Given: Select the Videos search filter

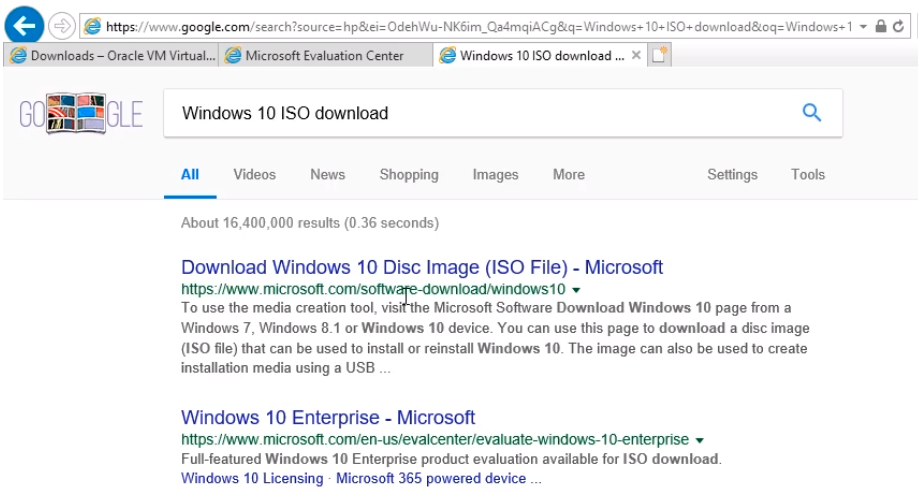Looking at the screenshot, I should pos(254,175).
